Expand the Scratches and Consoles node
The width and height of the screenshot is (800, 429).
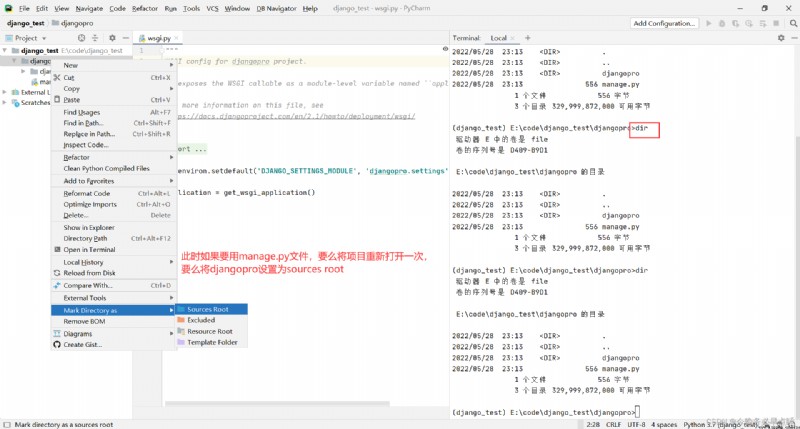click(x=5, y=103)
